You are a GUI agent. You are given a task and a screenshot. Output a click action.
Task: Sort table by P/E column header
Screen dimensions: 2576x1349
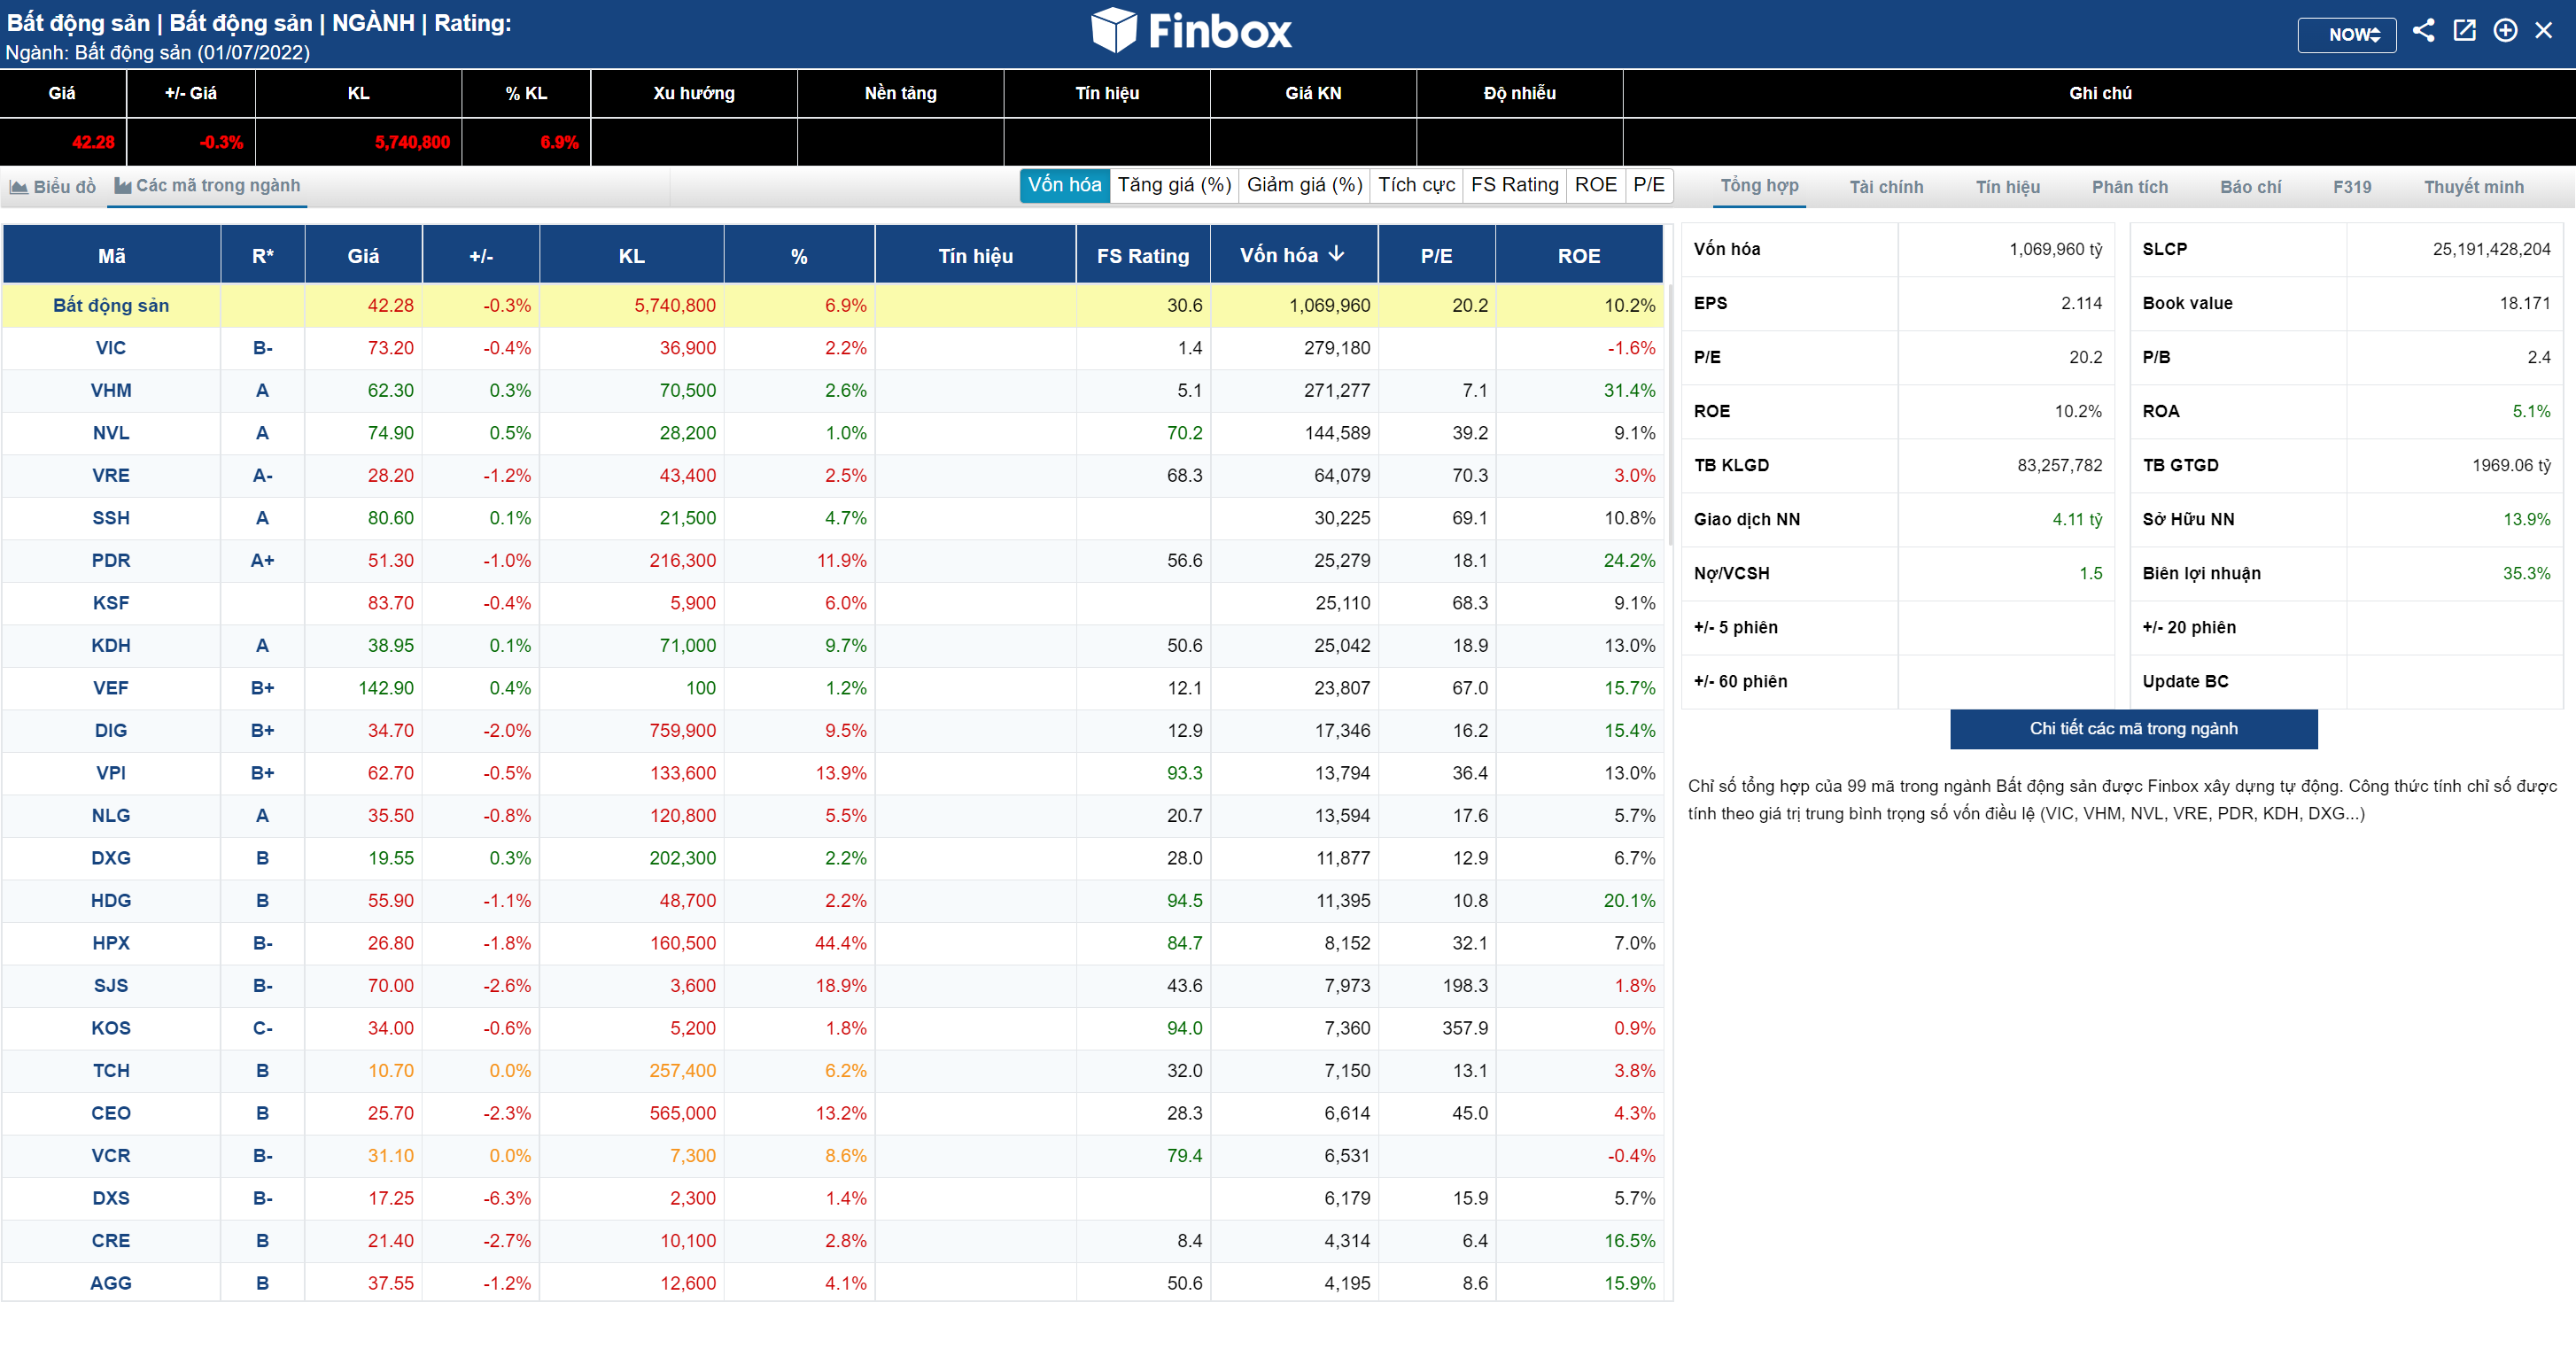[1436, 256]
